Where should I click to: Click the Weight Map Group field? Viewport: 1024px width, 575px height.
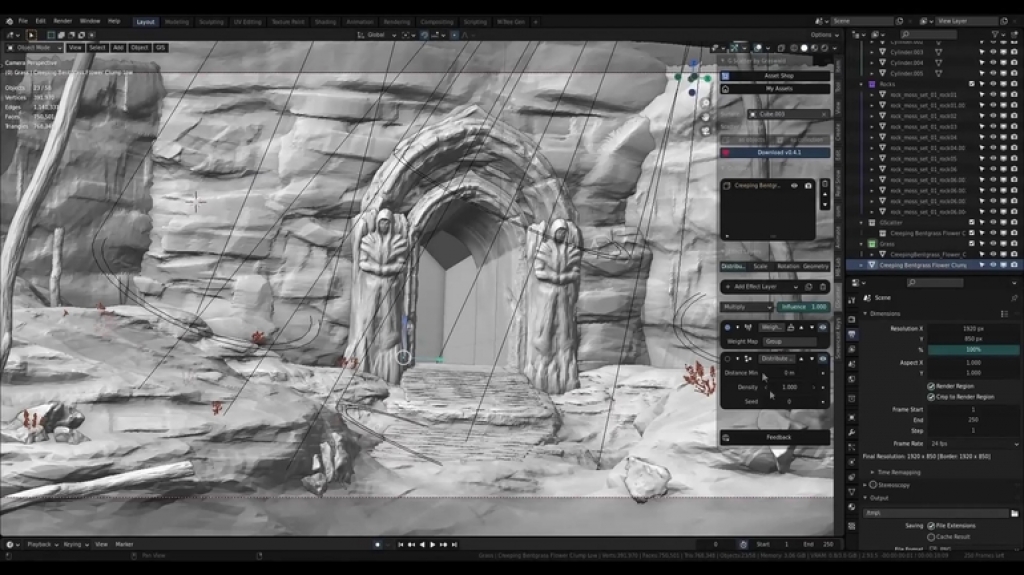pyautogui.click(x=790, y=341)
